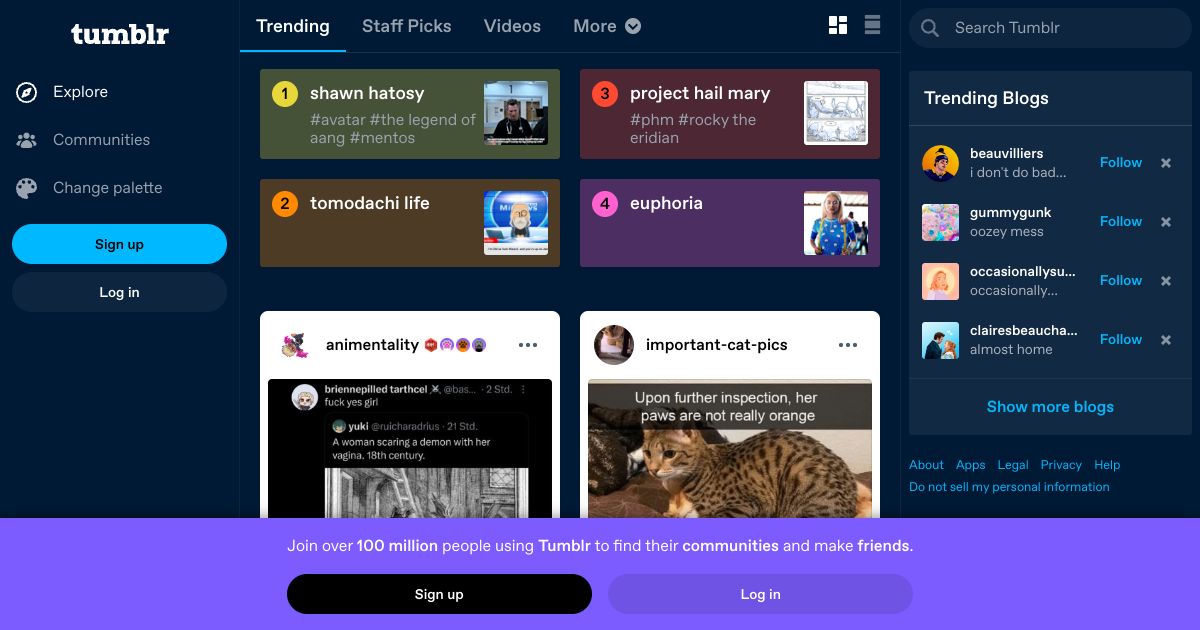Image resolution: width=1200 pixels, height=630 pixels.
Task: Open the Legal footer link
Action: 1013,465
